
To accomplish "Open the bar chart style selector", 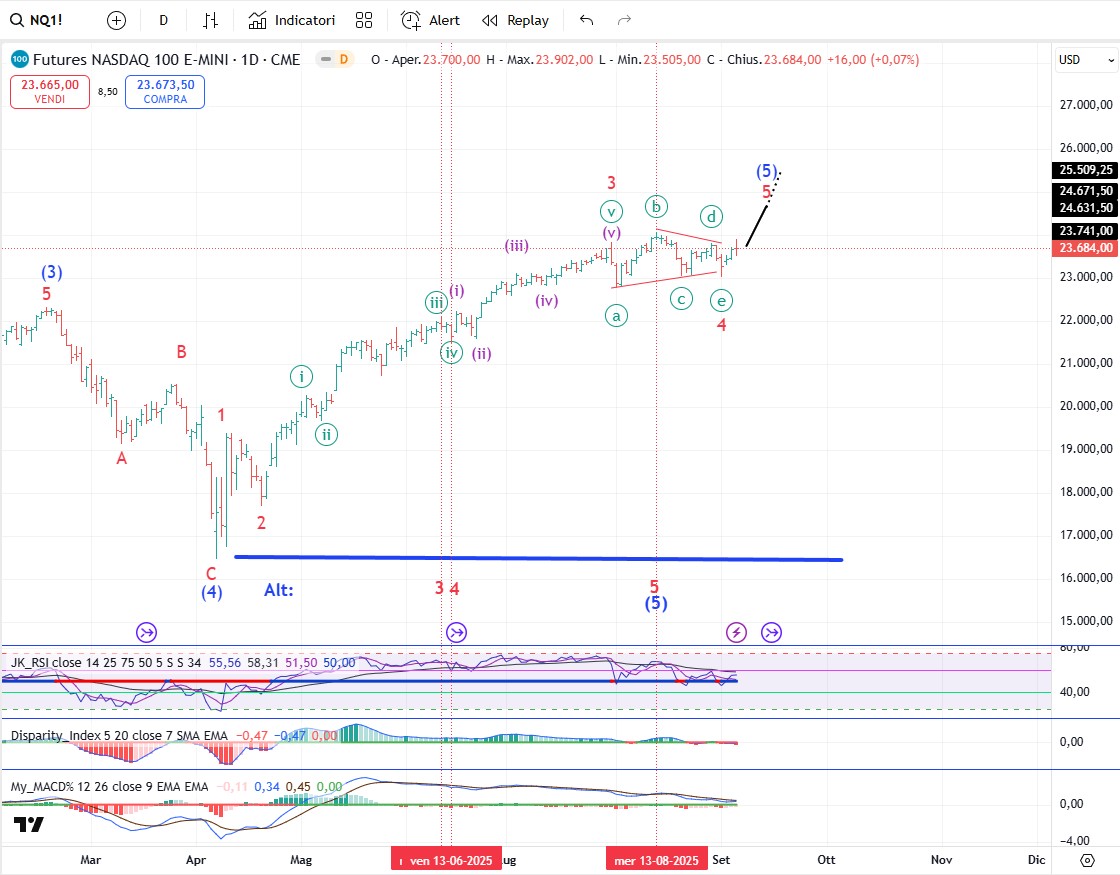I will coord(210,21).
